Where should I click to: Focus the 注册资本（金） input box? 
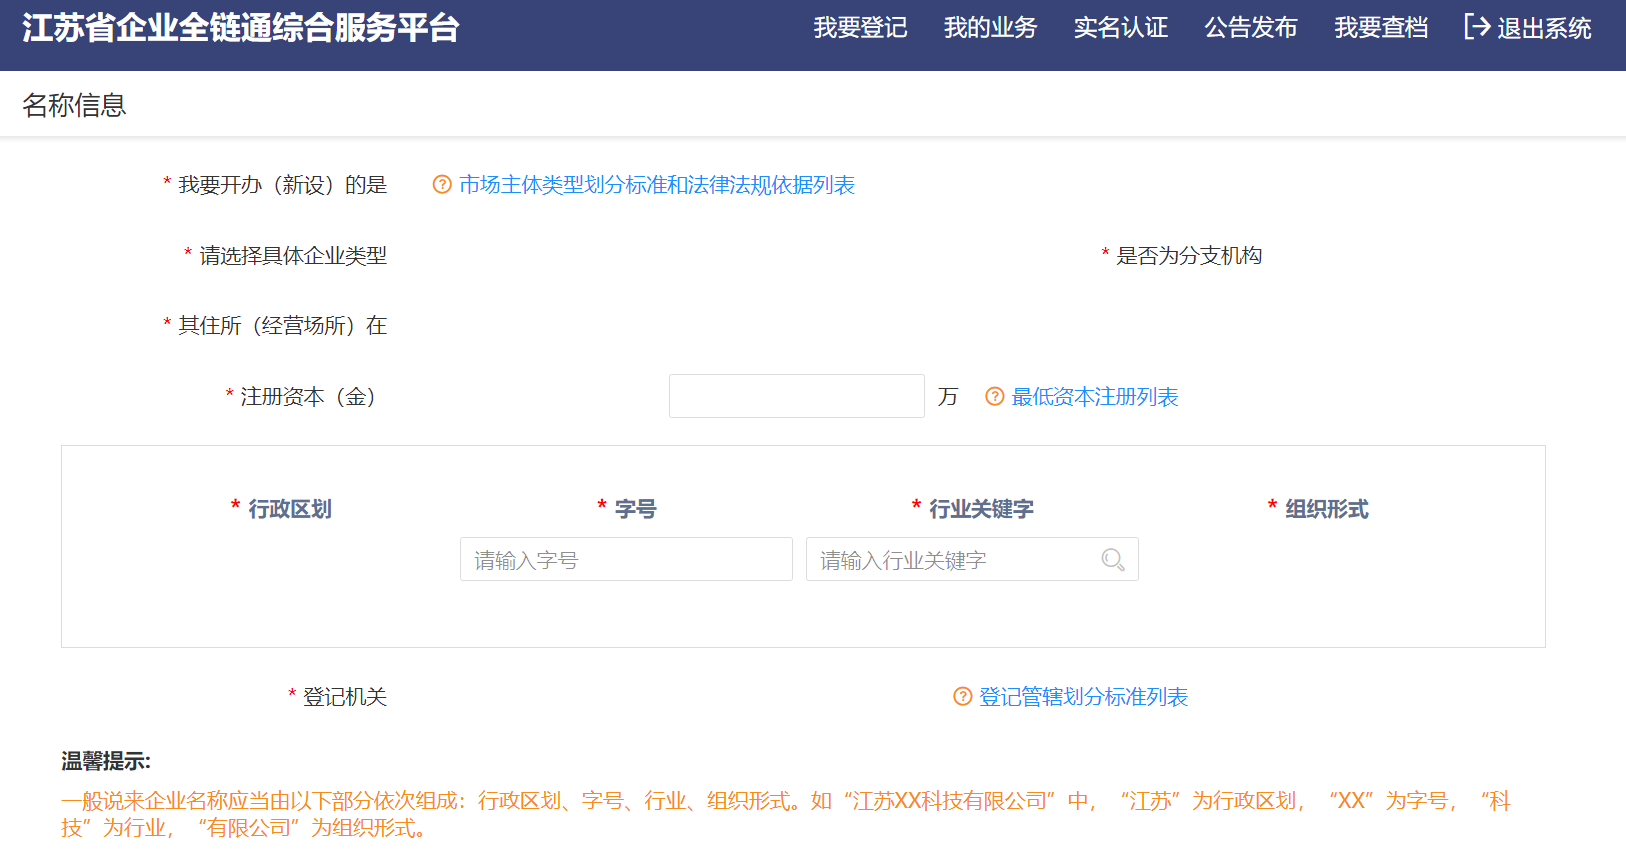pos(796,396)
